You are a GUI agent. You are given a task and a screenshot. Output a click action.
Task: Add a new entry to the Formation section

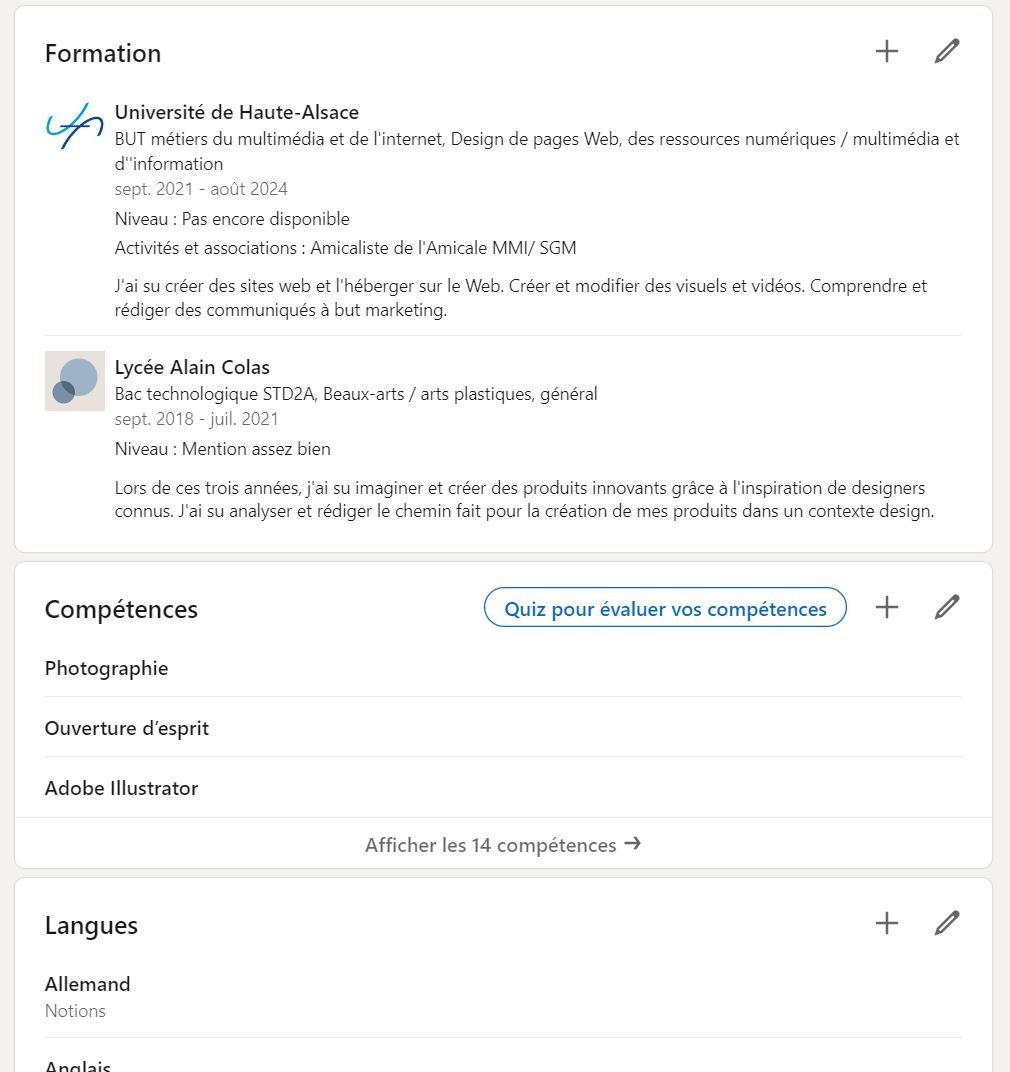tap(886, 51)
